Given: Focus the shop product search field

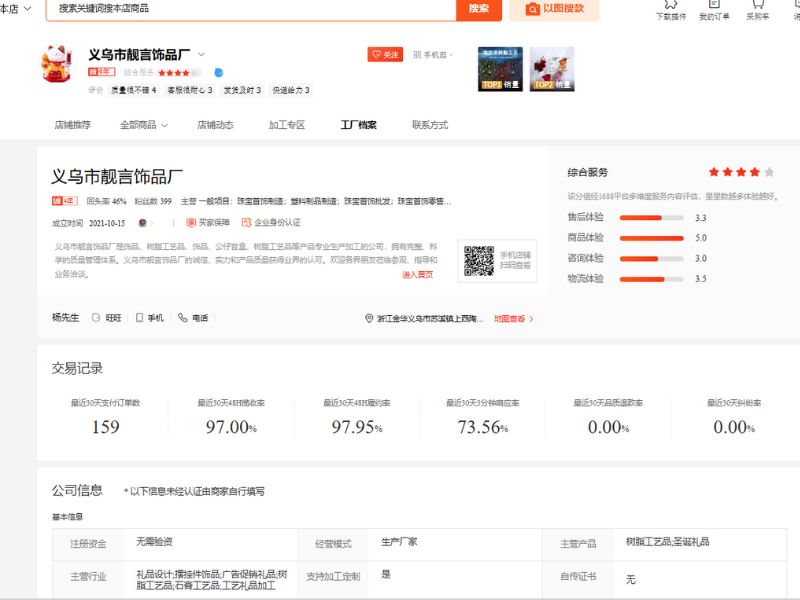Looking at the screenshot, I should click(x=251, y=9).
